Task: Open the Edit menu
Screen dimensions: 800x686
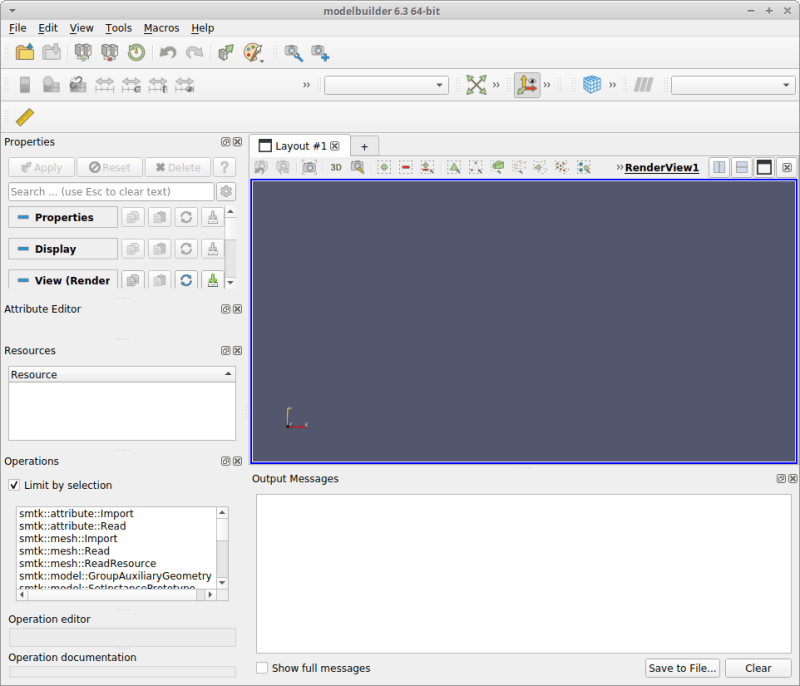Action: [x=48, y=28]
